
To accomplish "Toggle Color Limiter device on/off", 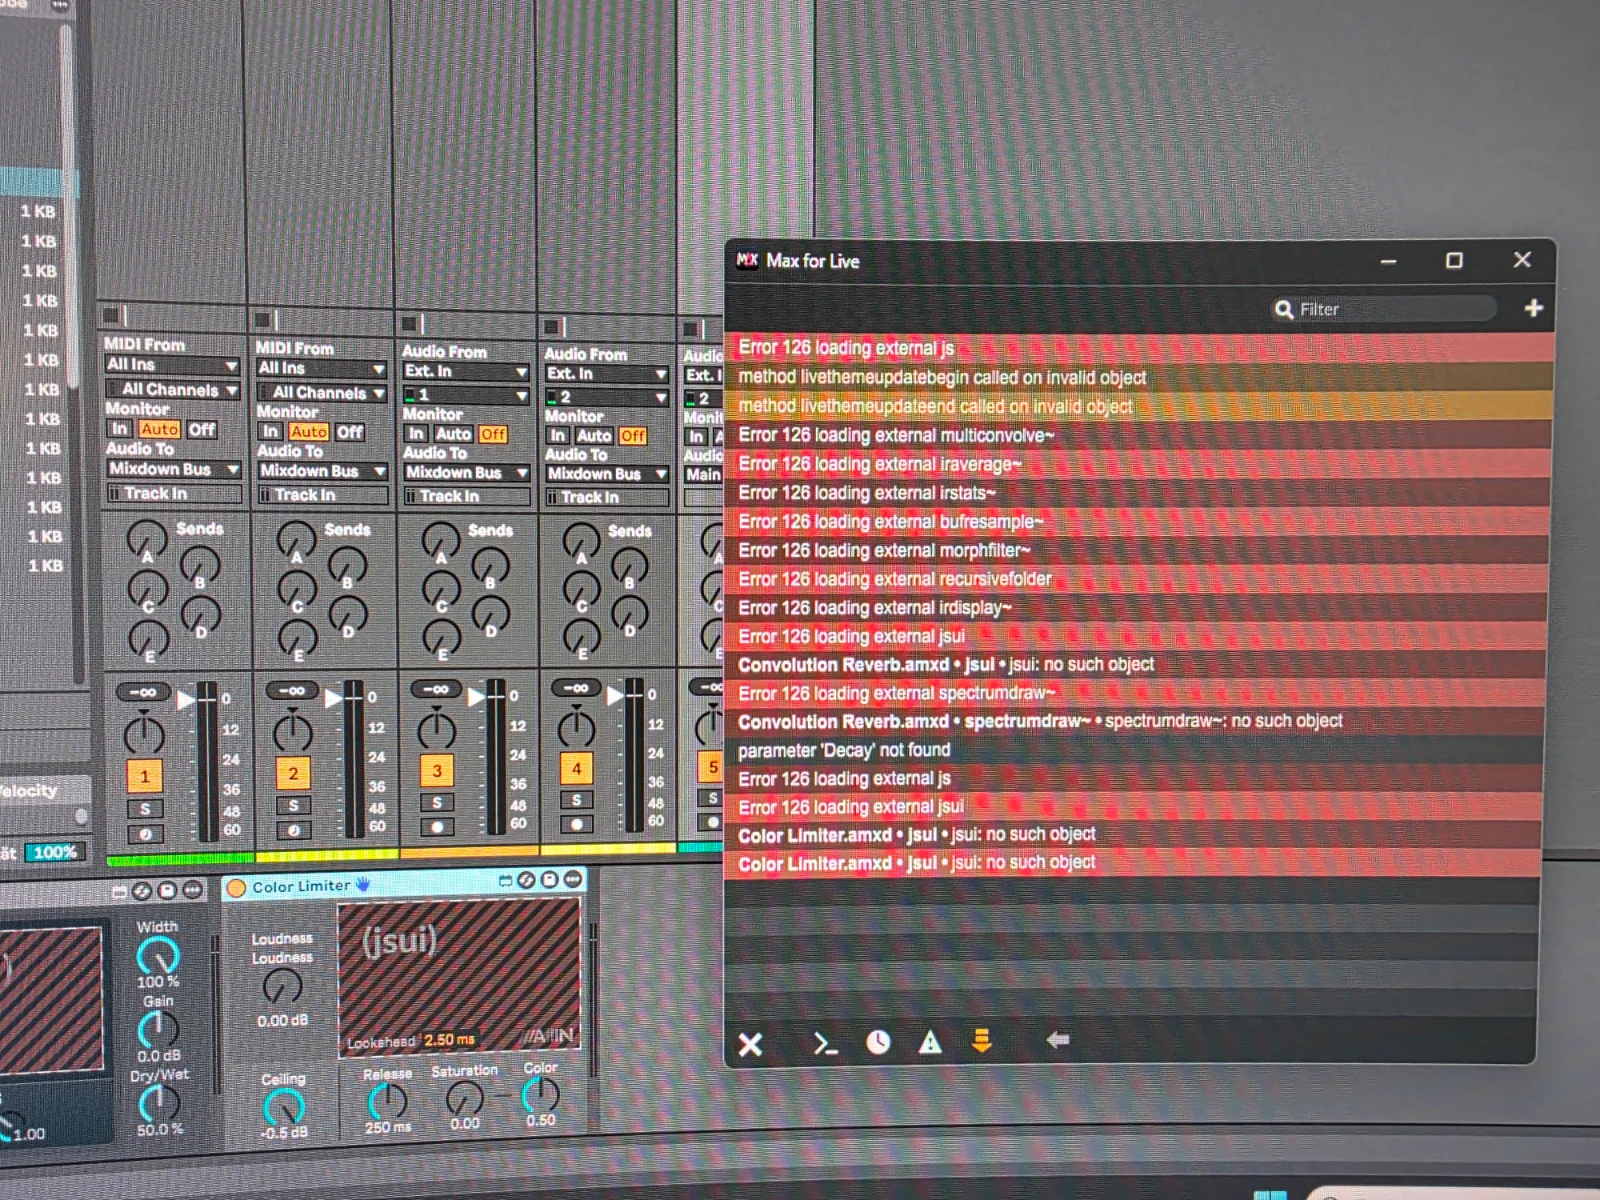I will pyautogui.click(x=236, y=888).
